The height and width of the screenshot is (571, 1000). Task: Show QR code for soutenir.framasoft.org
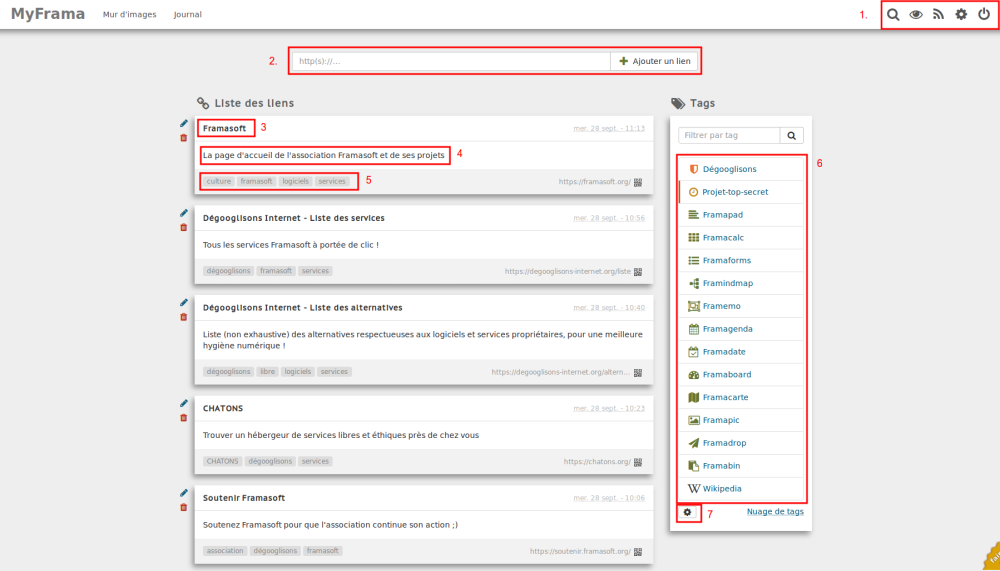[638, 551]
